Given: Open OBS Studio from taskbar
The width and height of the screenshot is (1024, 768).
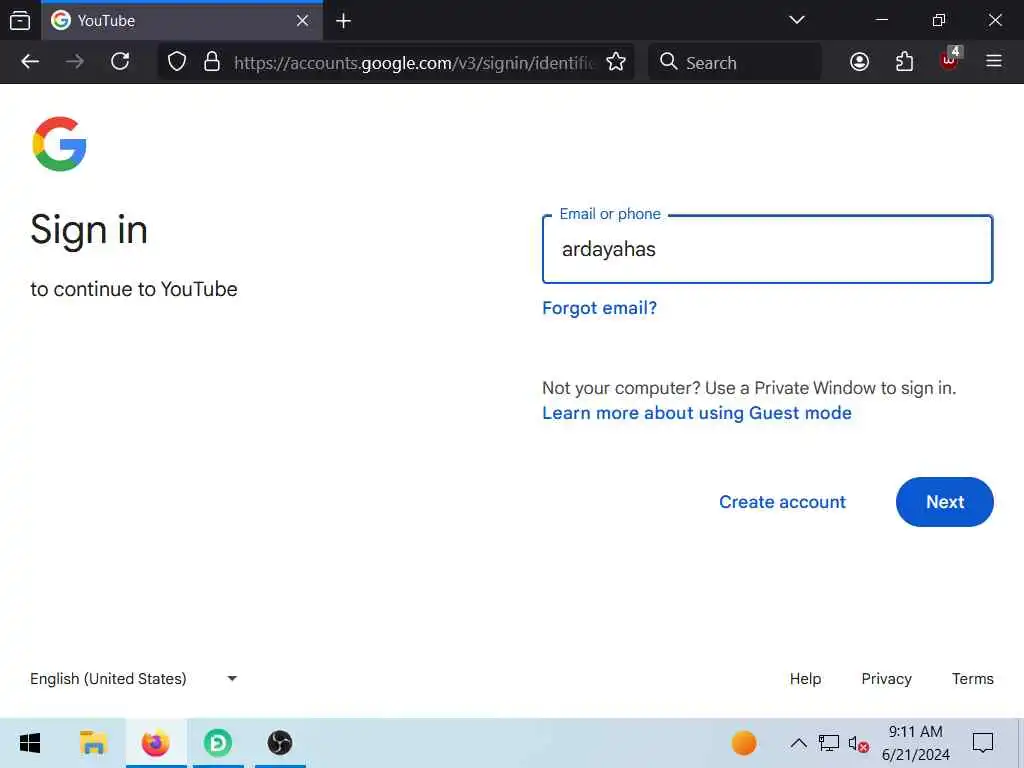Looking at the screenshot, I should coord(280,743).
